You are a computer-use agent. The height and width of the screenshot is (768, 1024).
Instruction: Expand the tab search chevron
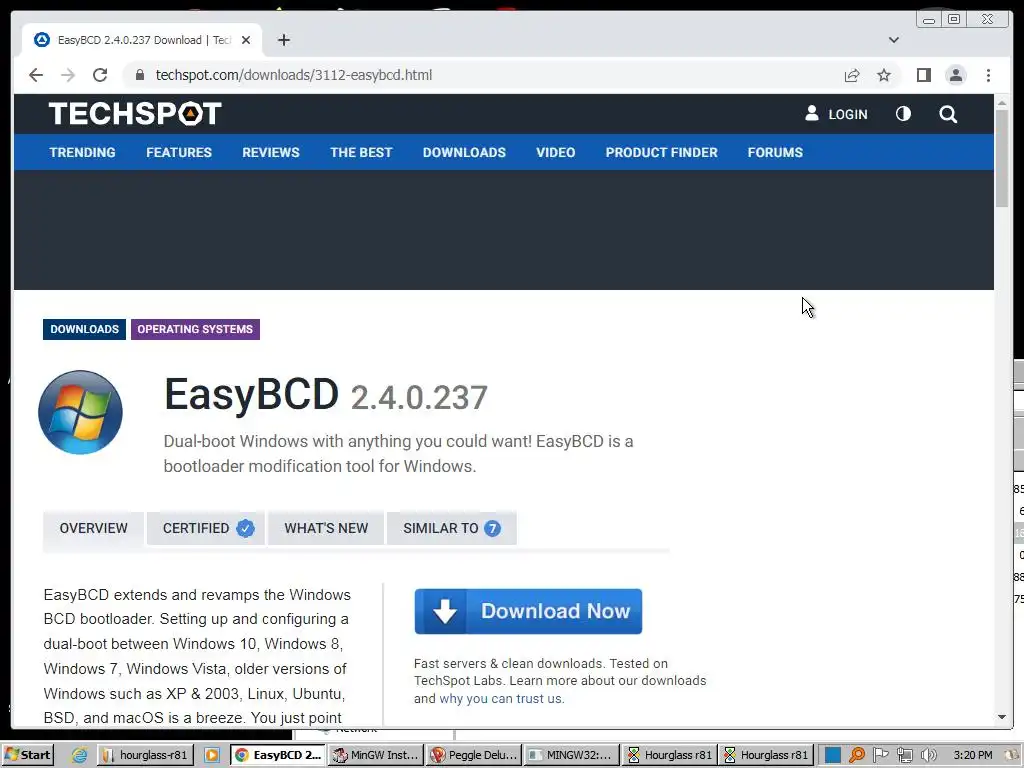pos(893,40)
